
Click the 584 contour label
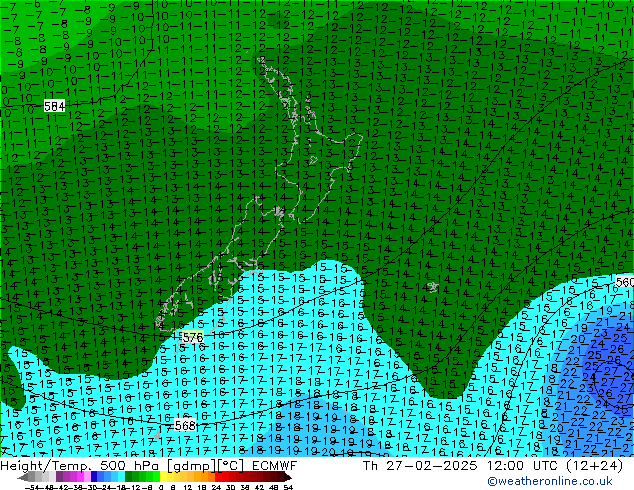coord(55,106)
